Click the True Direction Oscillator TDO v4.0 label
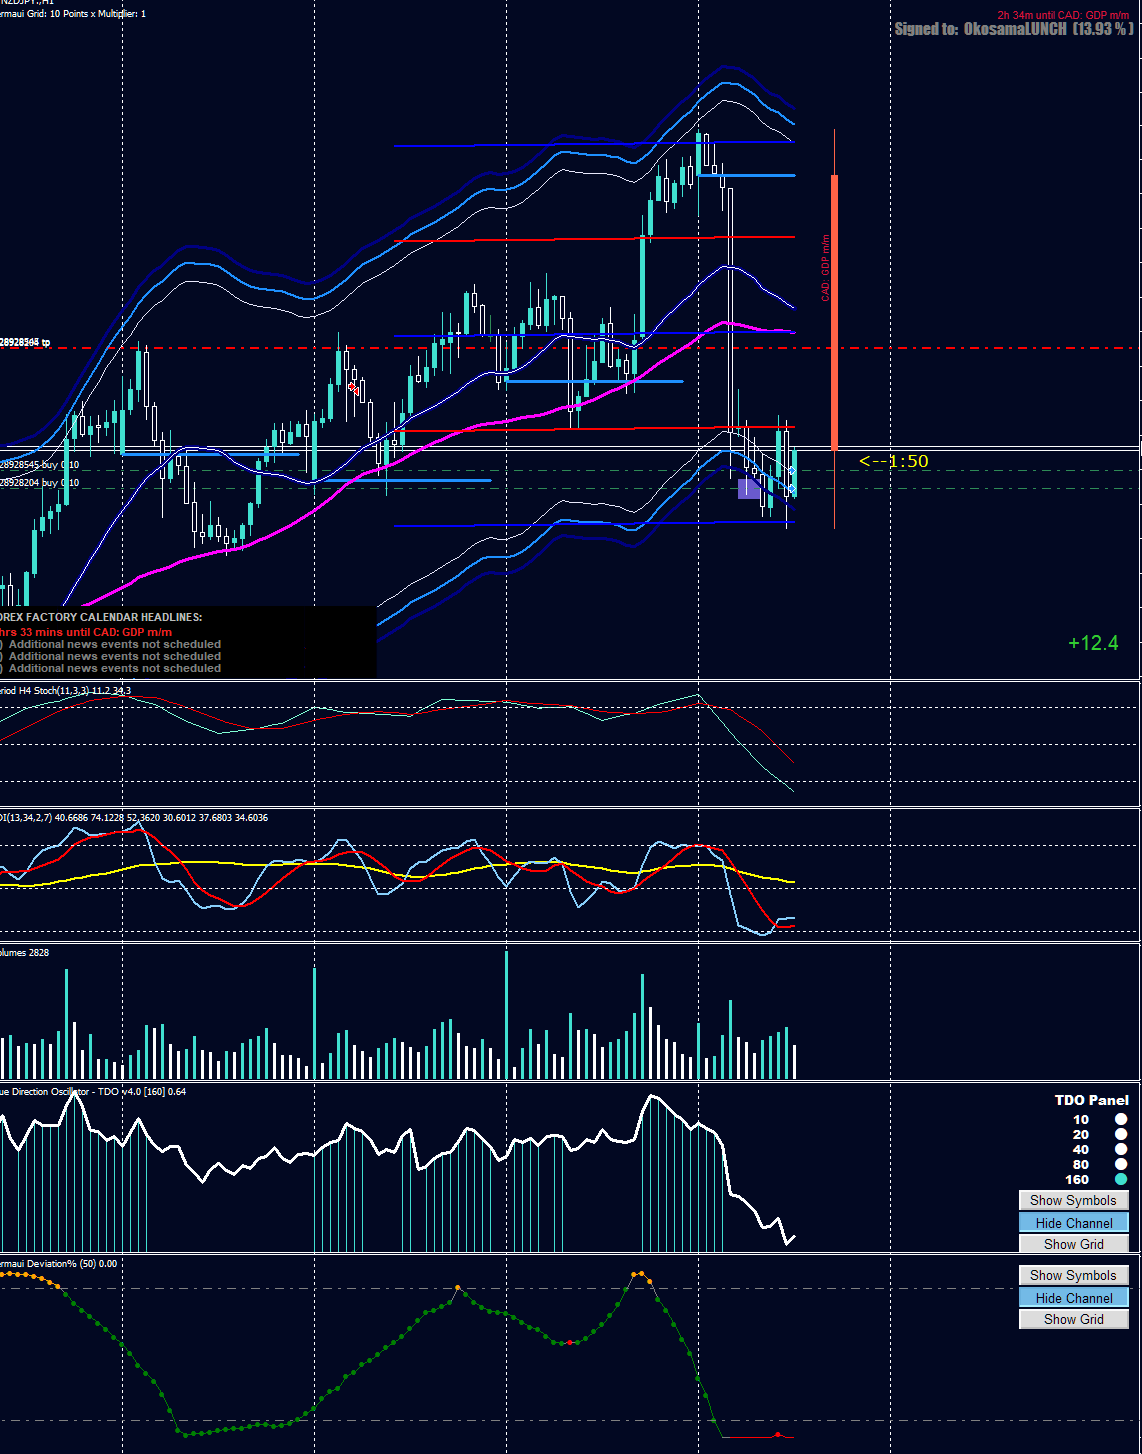This screenshot has height=1454, width=1142. [x=93, y=1092]
